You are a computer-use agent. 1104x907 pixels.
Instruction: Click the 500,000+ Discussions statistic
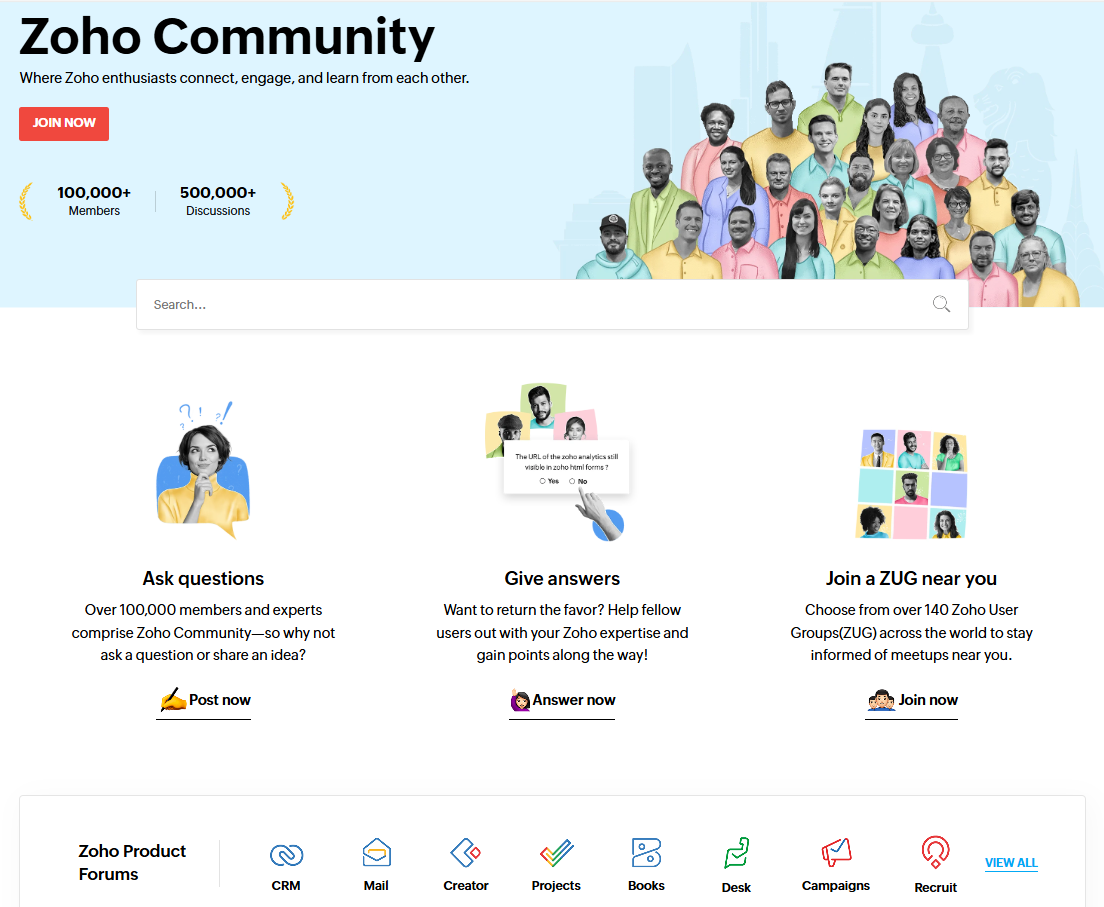coord(218,201)
